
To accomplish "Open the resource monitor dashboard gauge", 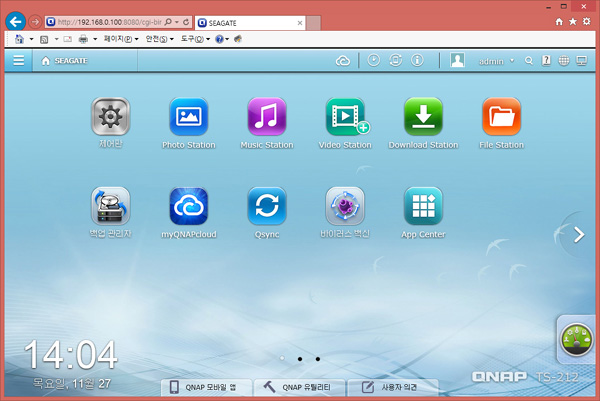I will click(577, 342).
